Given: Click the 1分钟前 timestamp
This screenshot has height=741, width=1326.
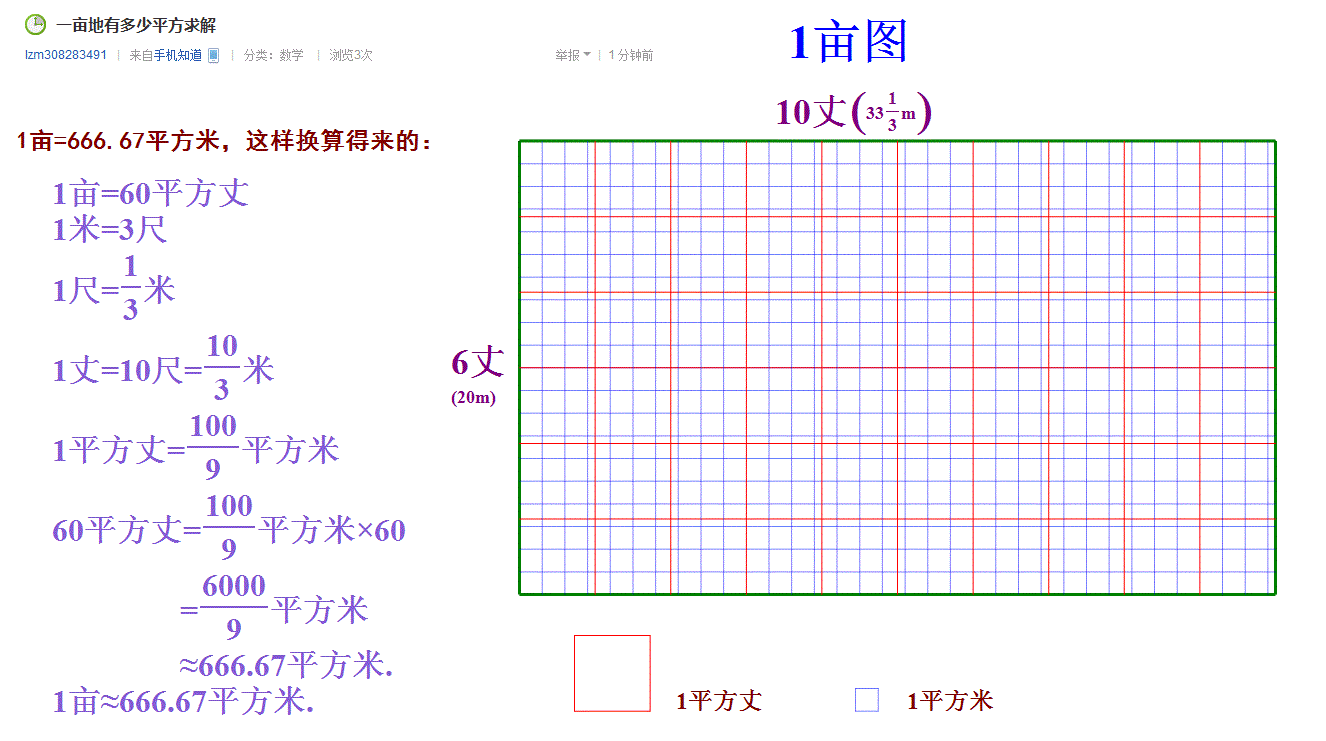Looking at the screenshot, I should point(631,55).
